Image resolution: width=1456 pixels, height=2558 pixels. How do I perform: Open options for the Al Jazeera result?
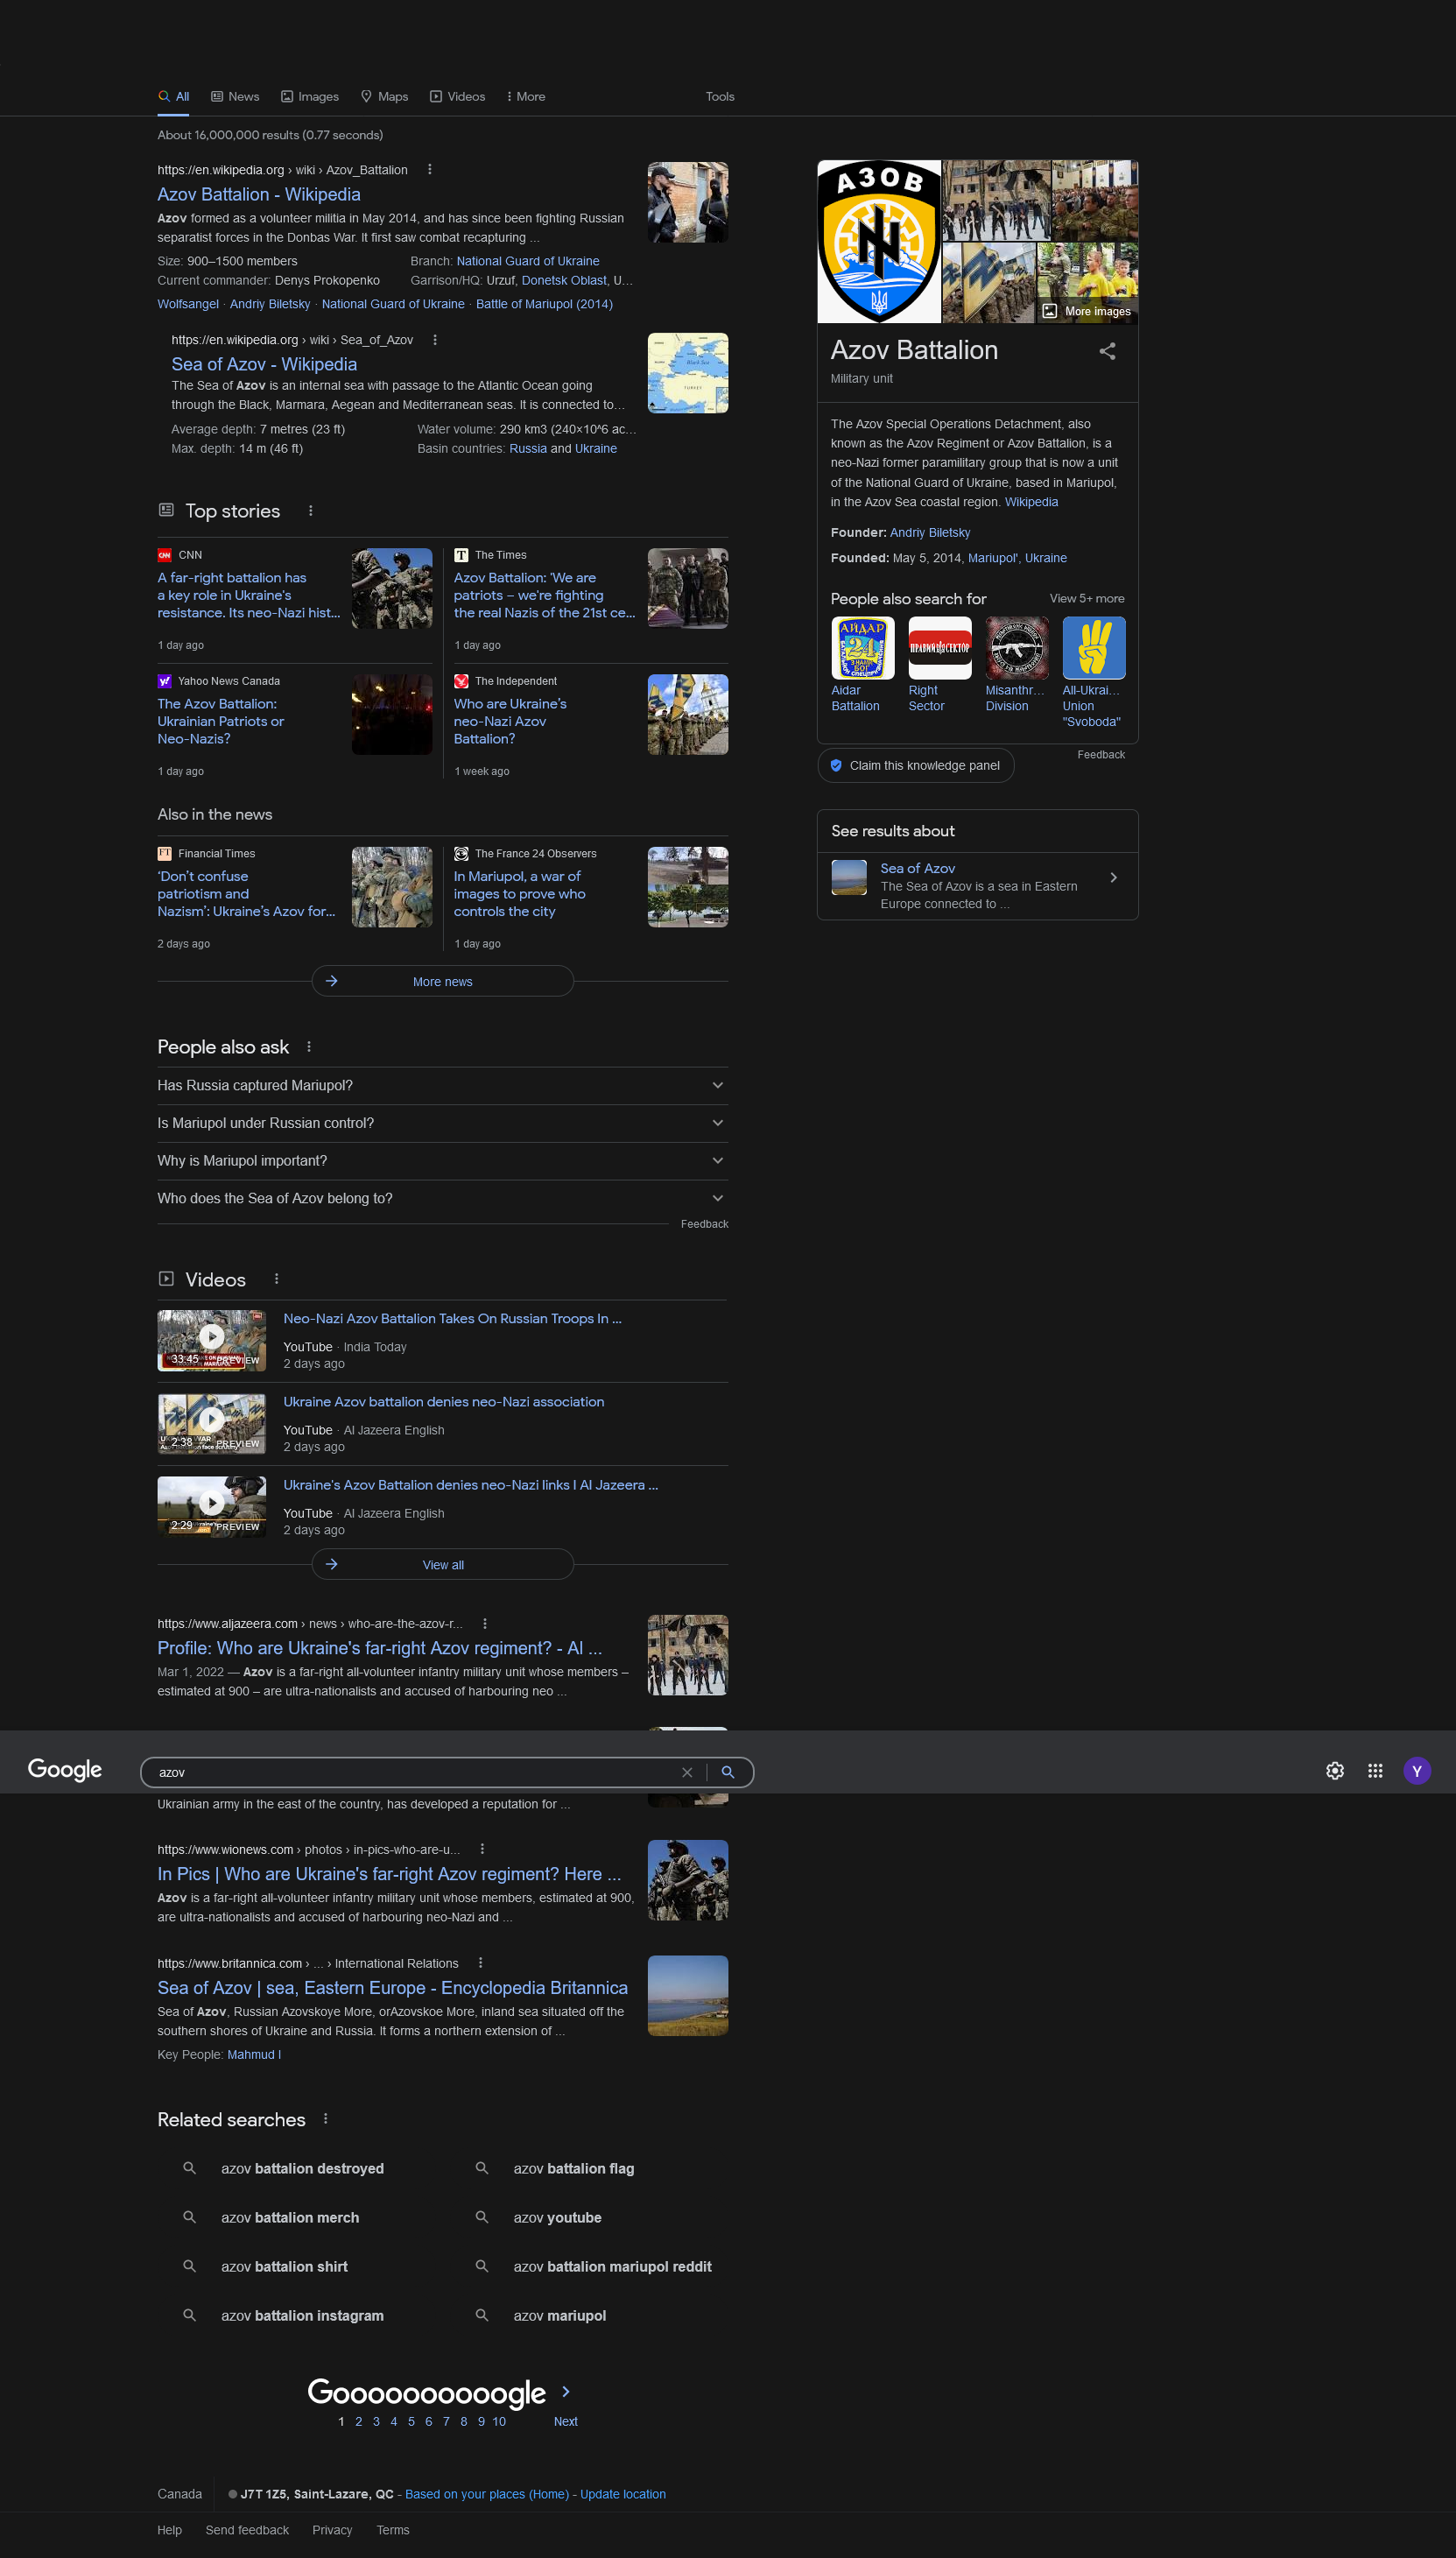pos(485,1624)
